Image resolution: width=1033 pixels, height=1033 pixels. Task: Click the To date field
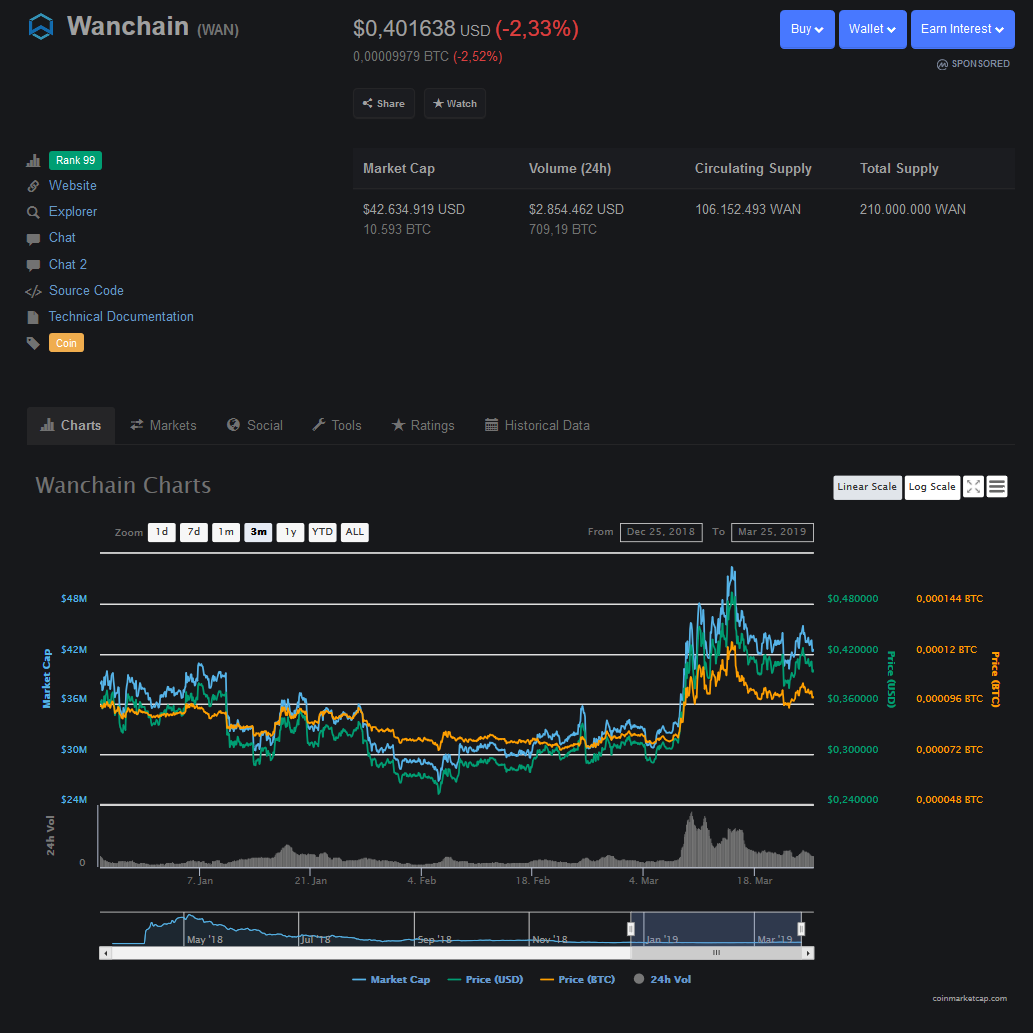pyautogui.click(x=772, y=532)
